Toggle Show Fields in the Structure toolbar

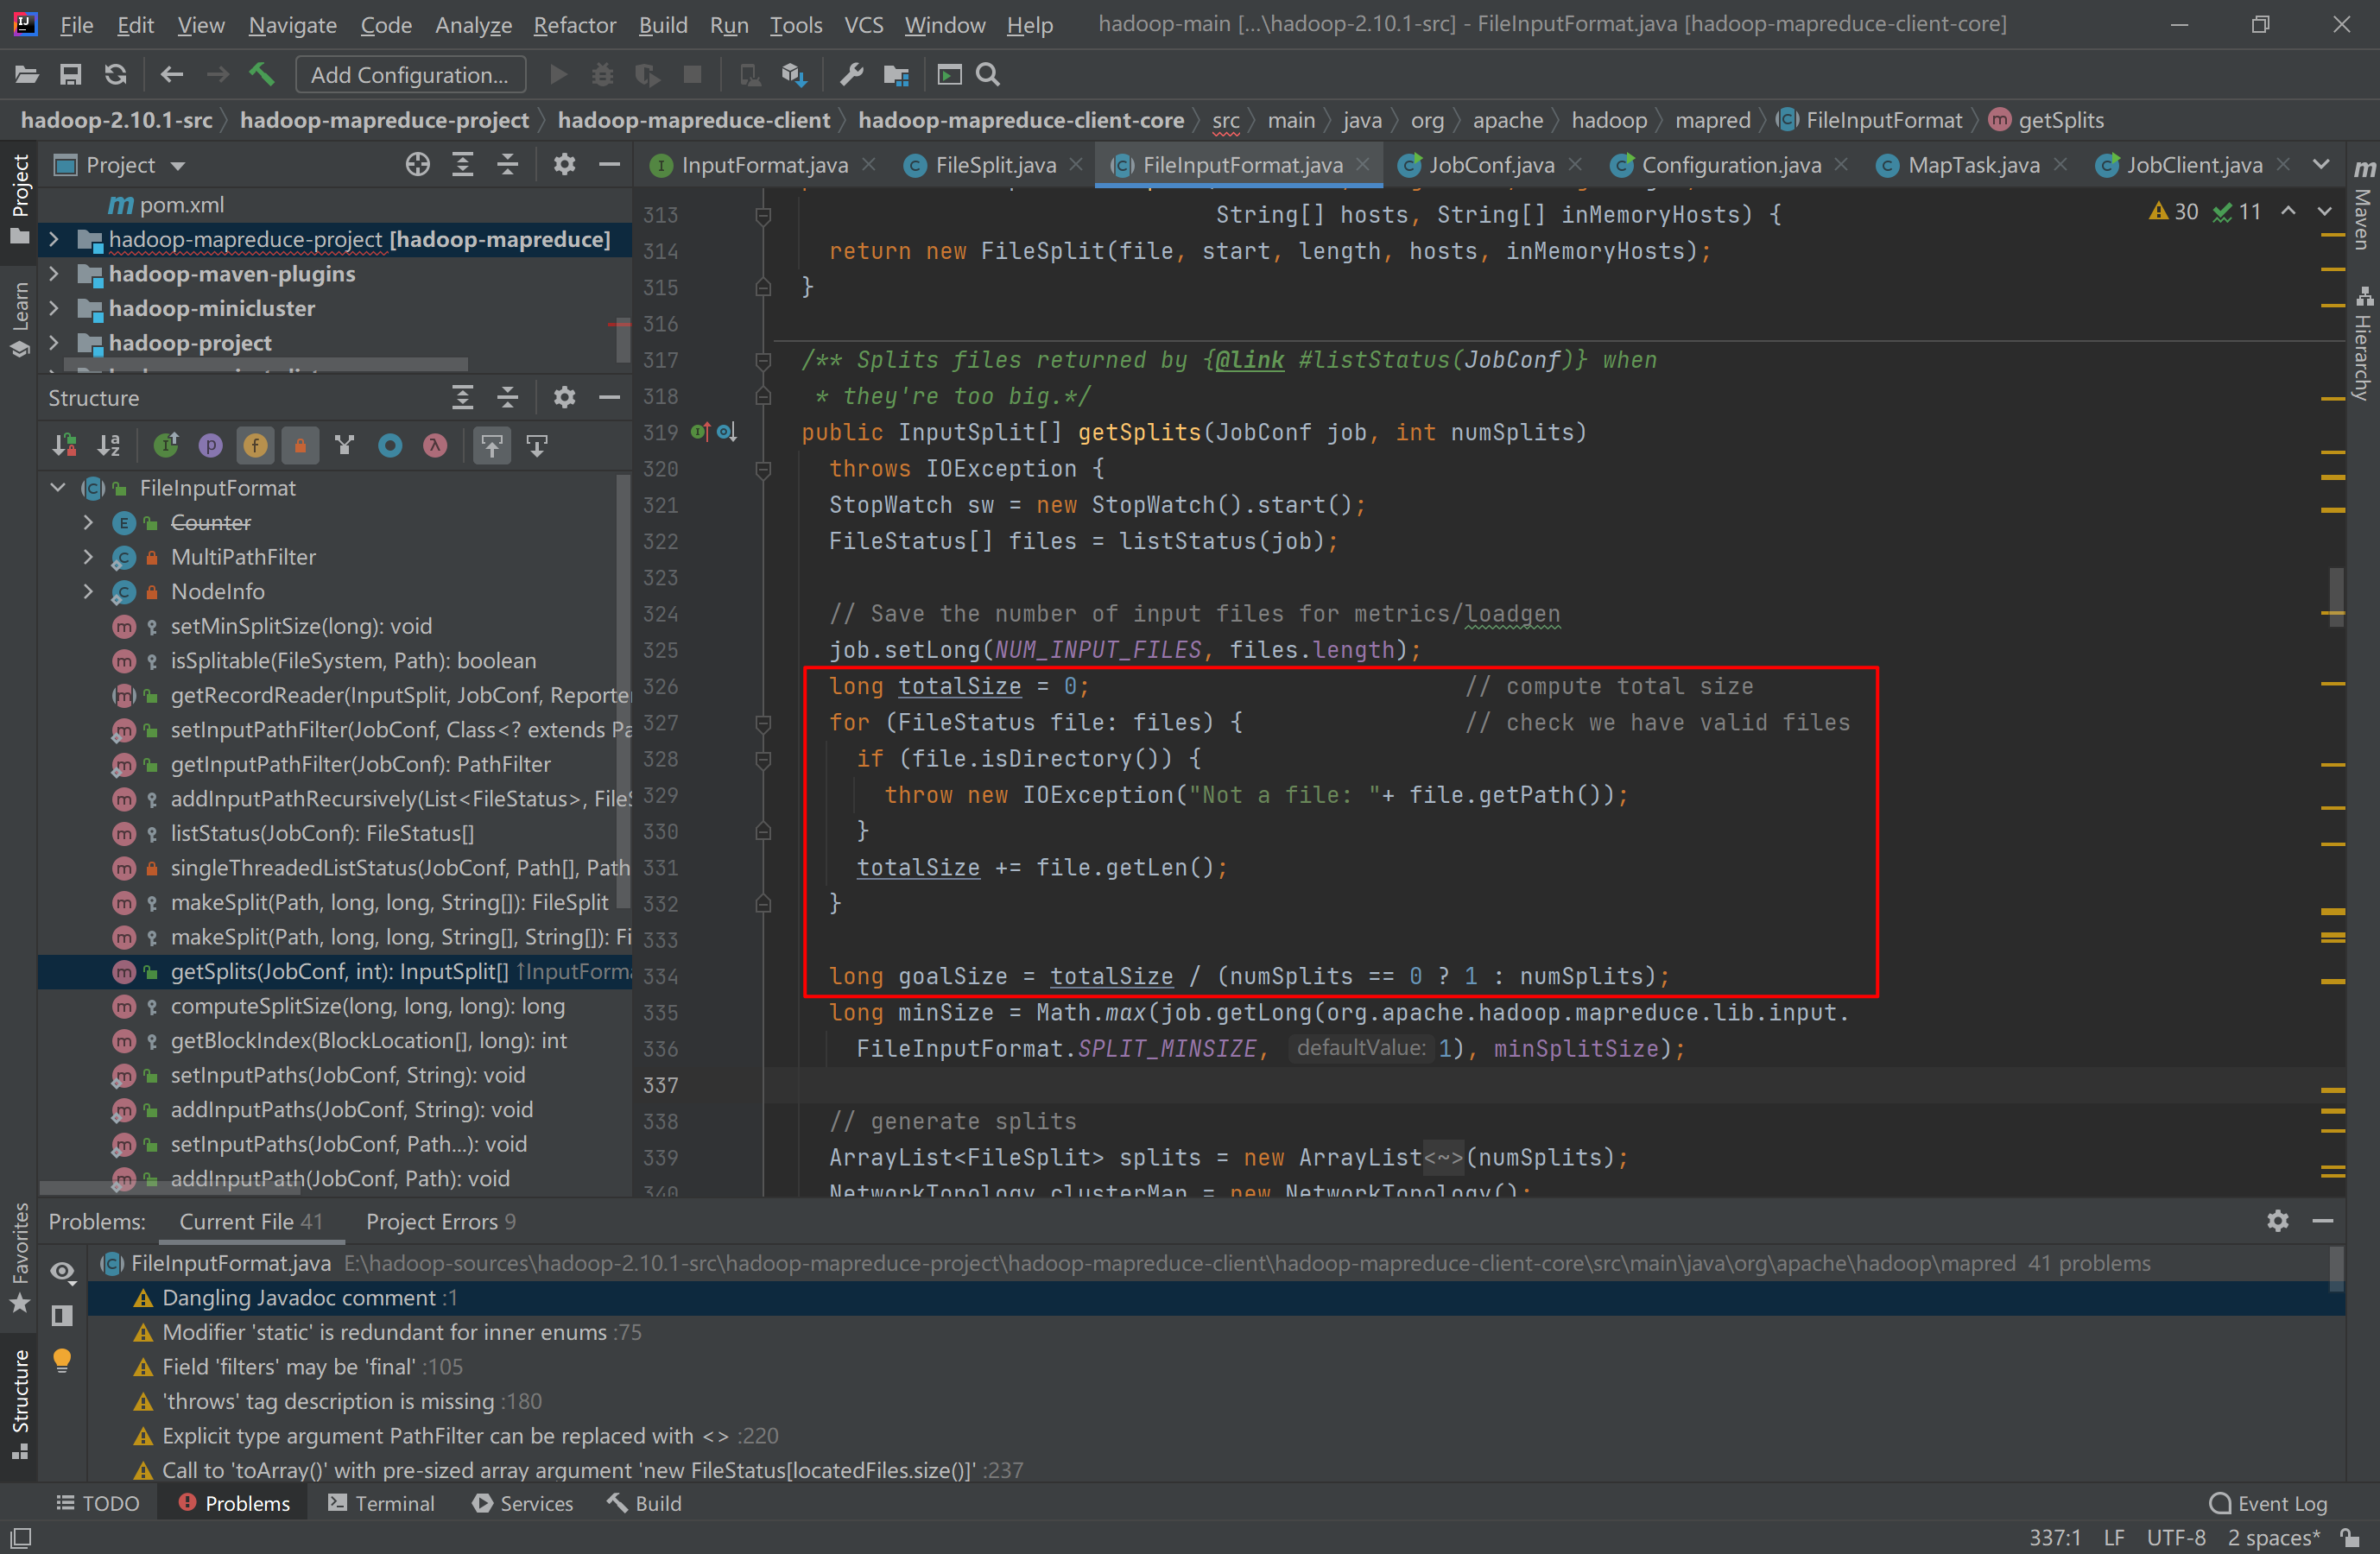tap(255, 445)
